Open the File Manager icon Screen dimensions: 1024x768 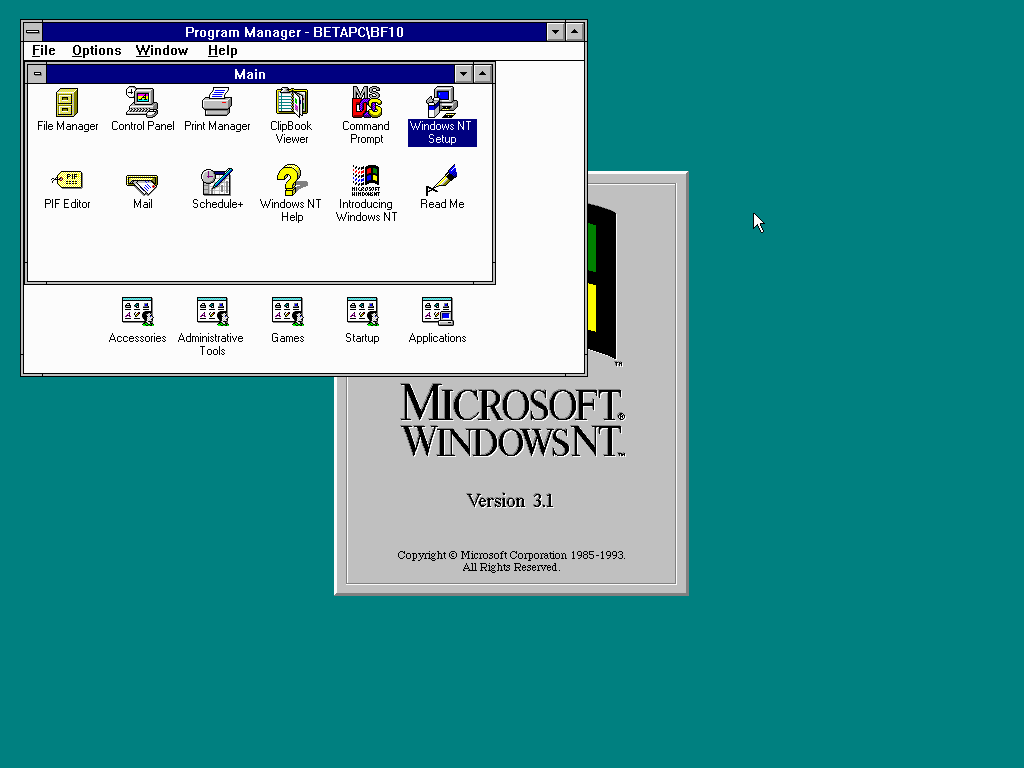coord(66,103)
